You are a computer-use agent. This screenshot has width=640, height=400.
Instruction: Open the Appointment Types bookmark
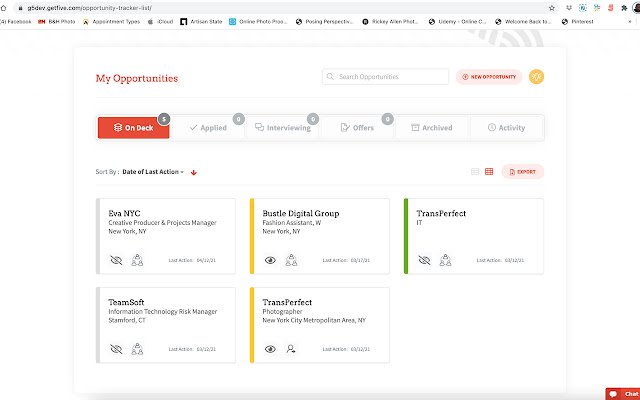pyautogui.click(x=111, y=22)
